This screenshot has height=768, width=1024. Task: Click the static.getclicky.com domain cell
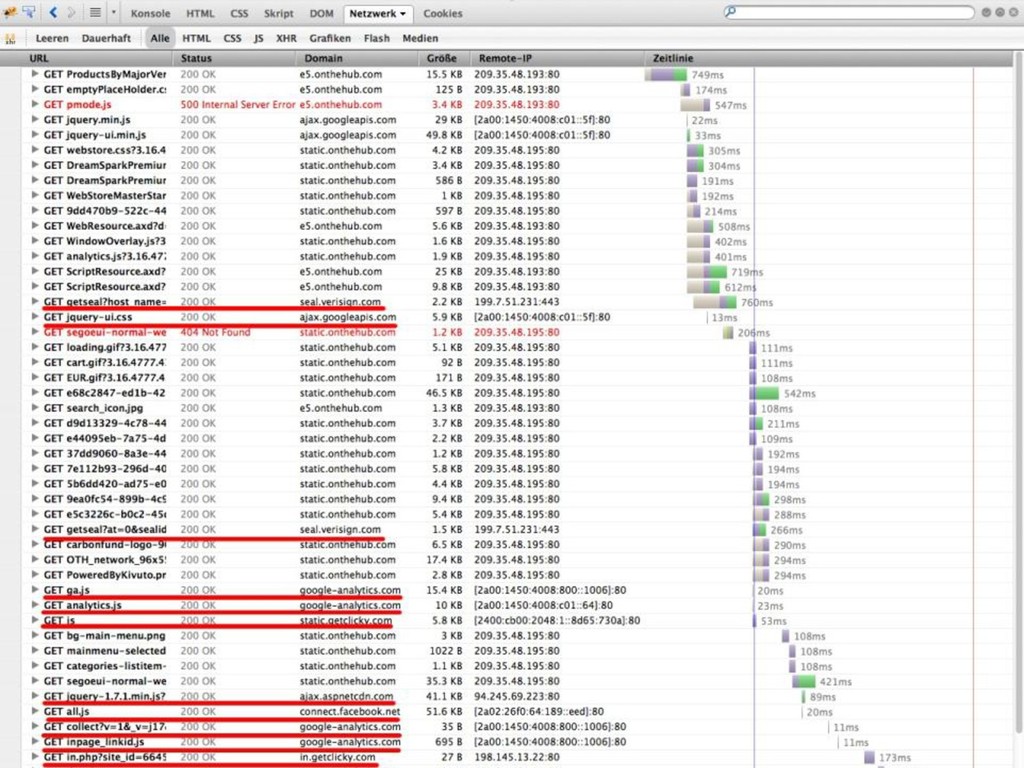coord(346,620)
